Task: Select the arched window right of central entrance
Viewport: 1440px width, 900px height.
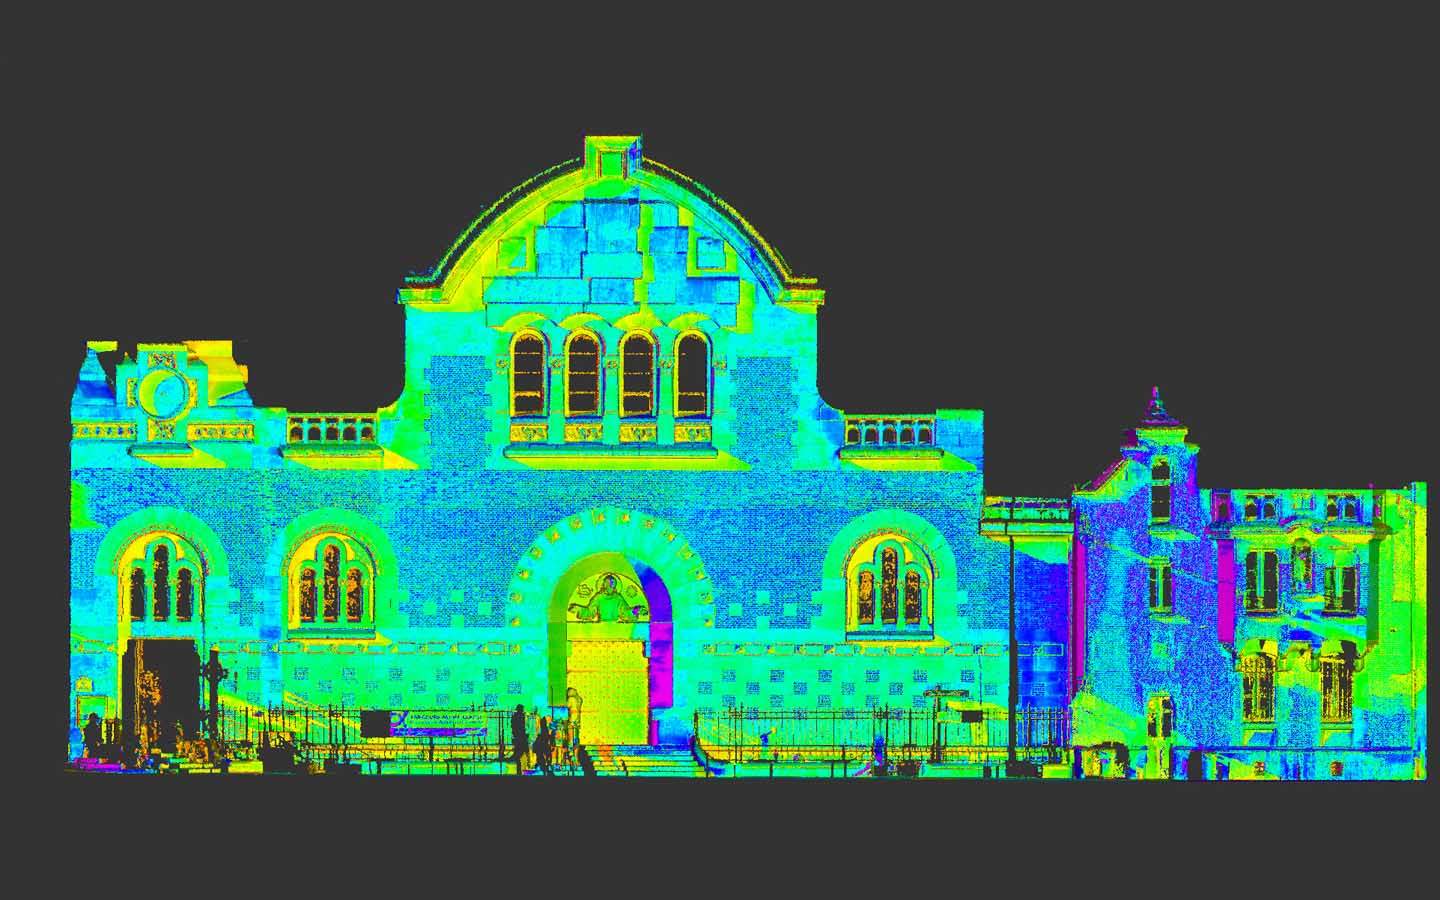Action: click(x=888, y=585)
